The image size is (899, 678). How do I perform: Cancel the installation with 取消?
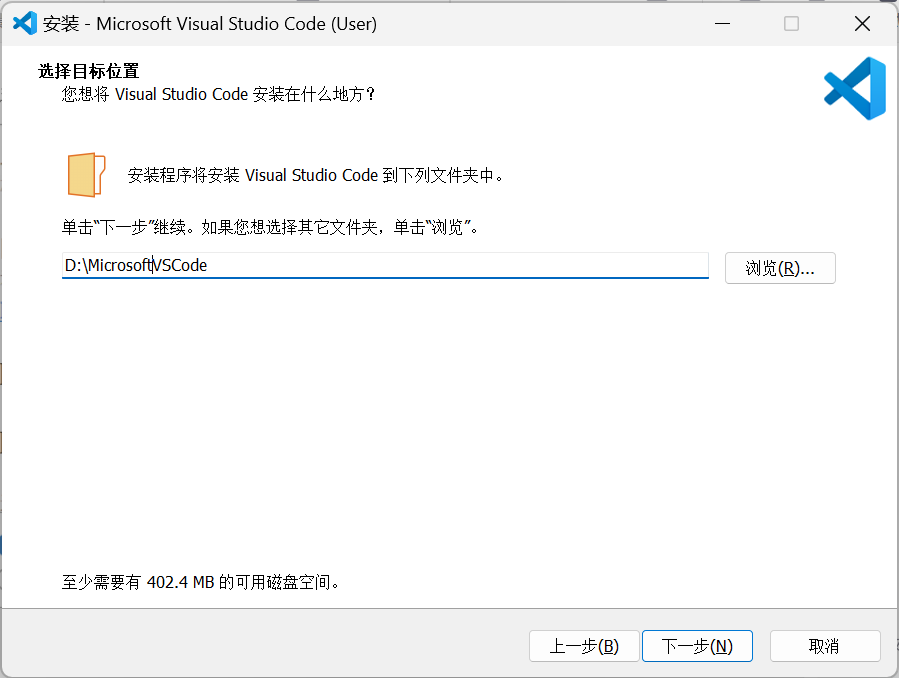point(824,646)
